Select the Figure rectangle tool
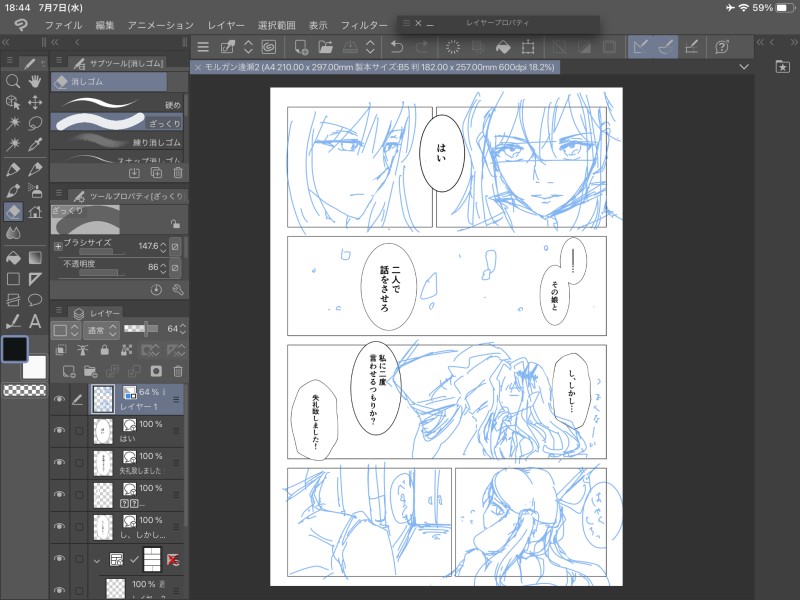Screen dimensions: 800x600 pos(13,279)
